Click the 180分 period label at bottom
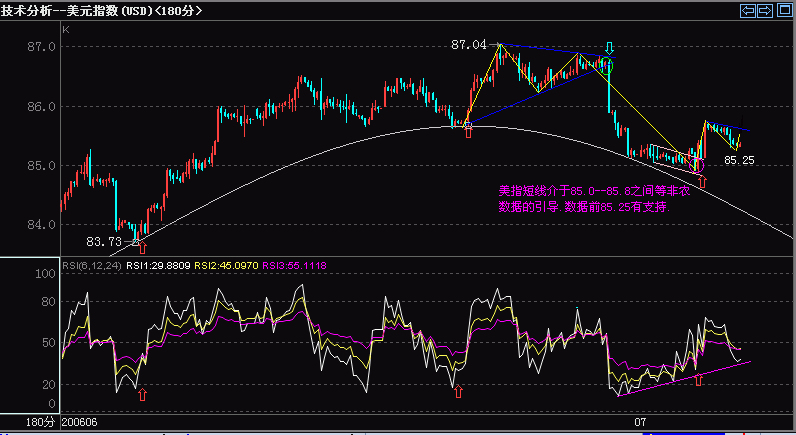This screenshot has width=796, height=435. pos(40,422)
